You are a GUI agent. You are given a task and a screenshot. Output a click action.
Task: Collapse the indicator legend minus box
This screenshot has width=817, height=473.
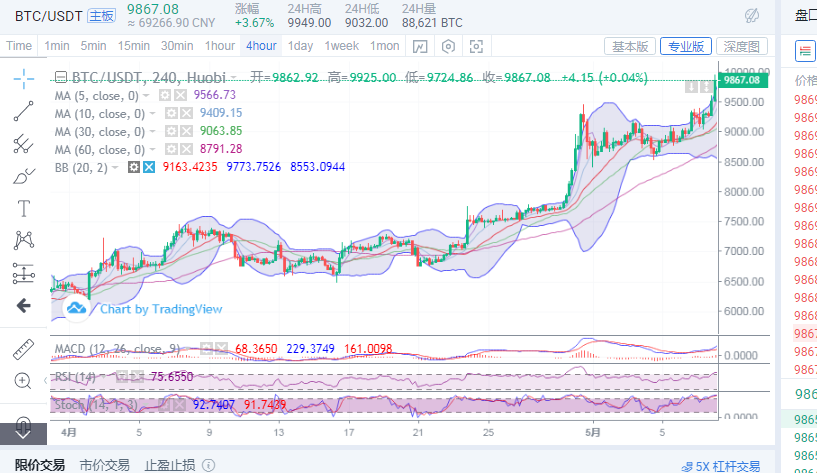60,78
